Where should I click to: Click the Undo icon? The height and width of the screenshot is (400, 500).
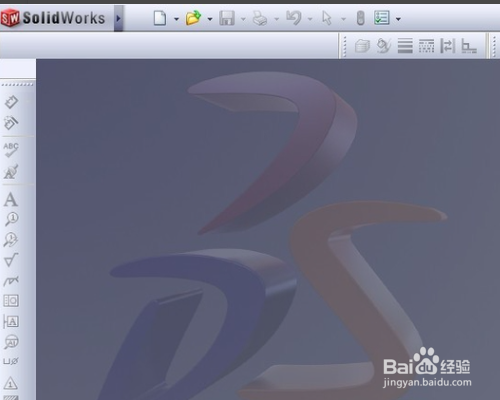(294, 18)
